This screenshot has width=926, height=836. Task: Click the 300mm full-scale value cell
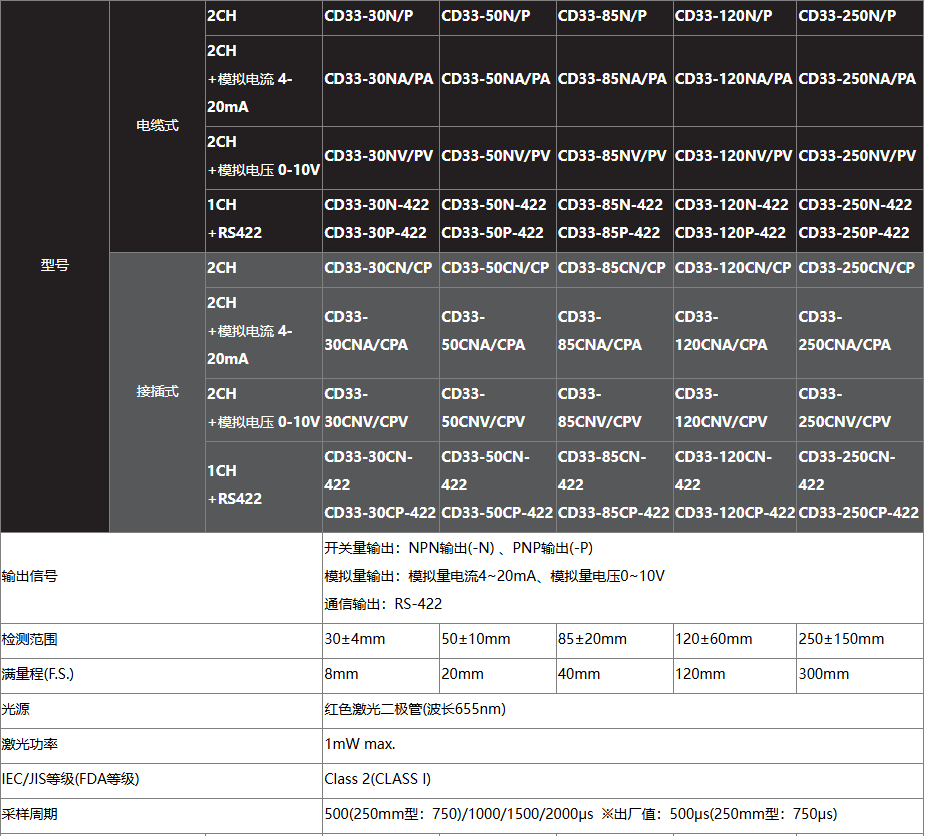coord(824,674)
